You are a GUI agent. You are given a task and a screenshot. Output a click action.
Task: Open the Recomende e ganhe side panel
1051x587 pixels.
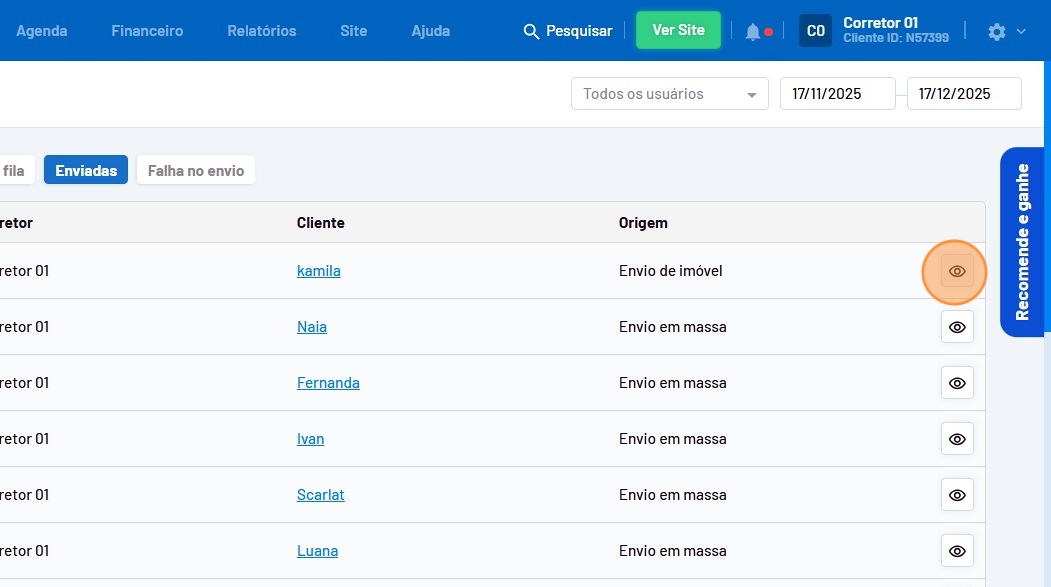pyautogui.click(x=1022, y=242)
